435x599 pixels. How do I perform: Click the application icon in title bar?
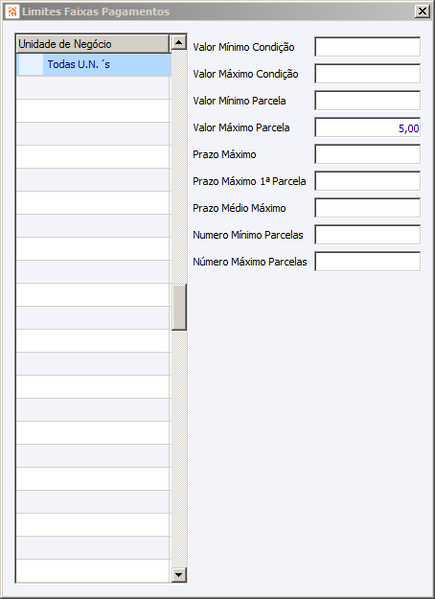point(12,11)
